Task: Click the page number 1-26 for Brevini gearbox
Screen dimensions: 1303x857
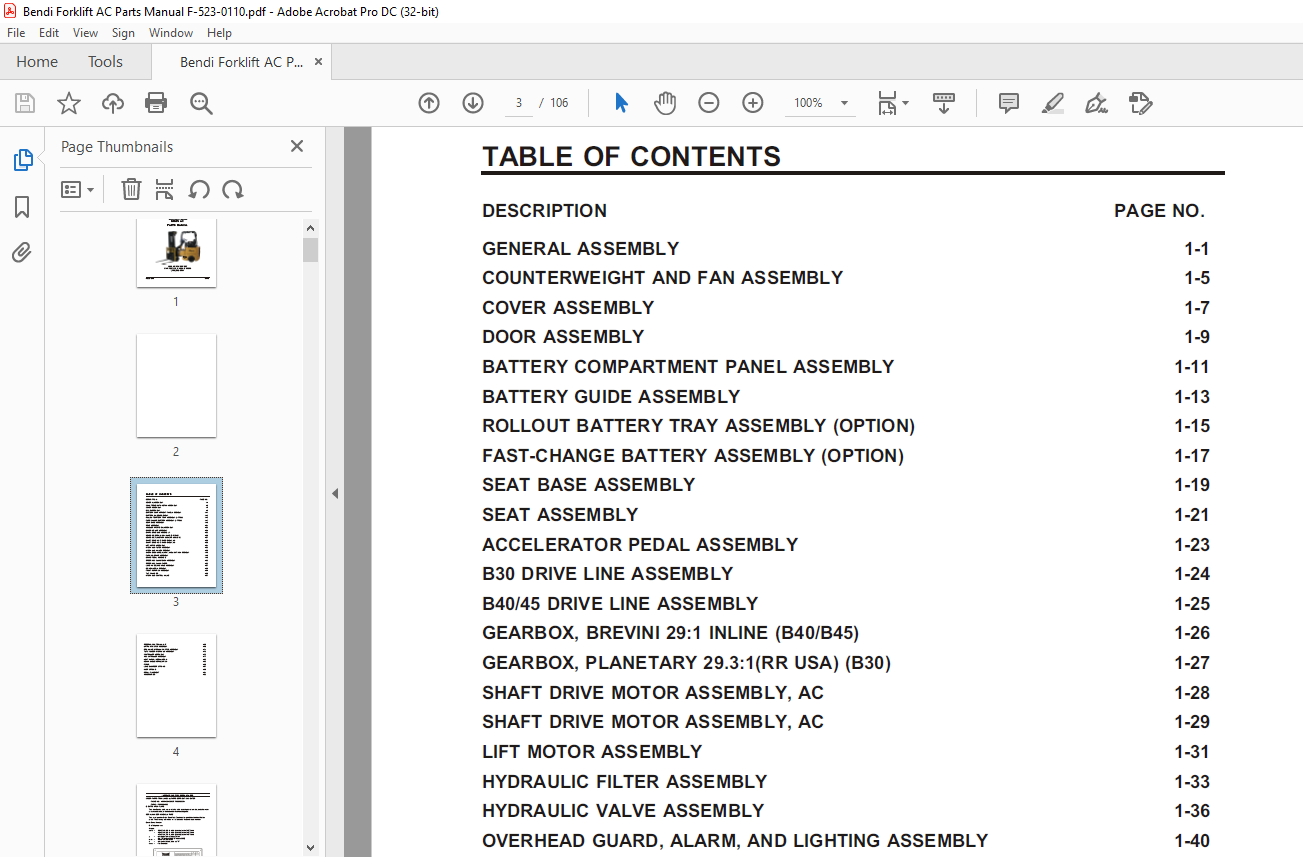Action: tap(1192, 633)
